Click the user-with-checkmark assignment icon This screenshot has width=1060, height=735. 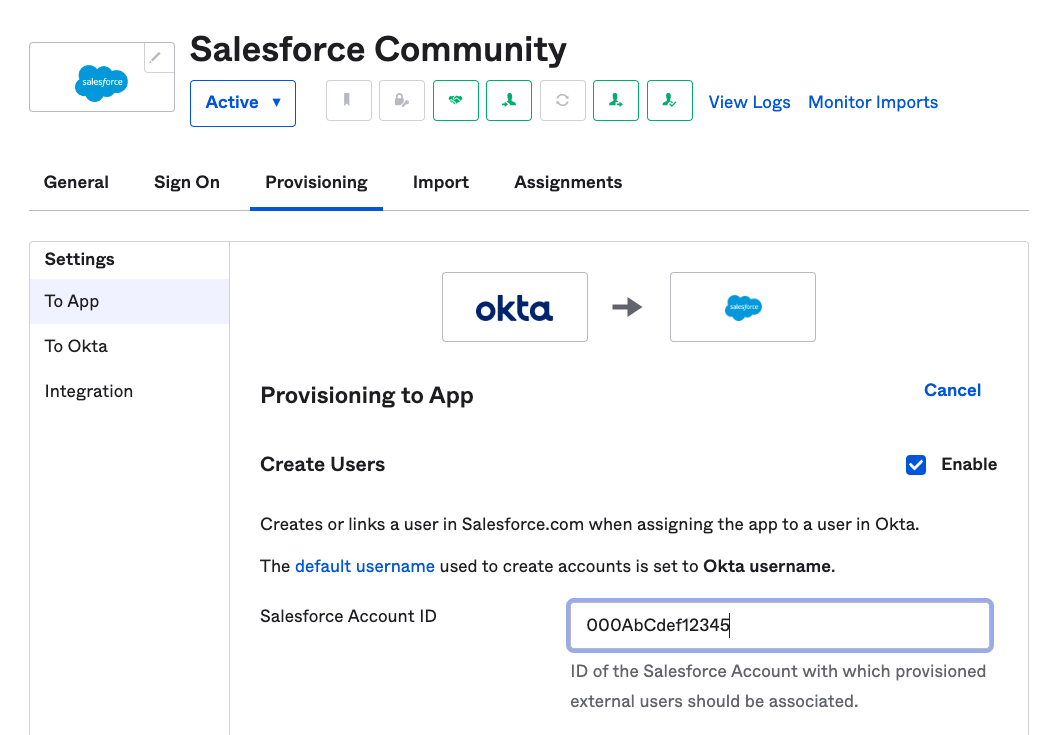tap(670, 100)
